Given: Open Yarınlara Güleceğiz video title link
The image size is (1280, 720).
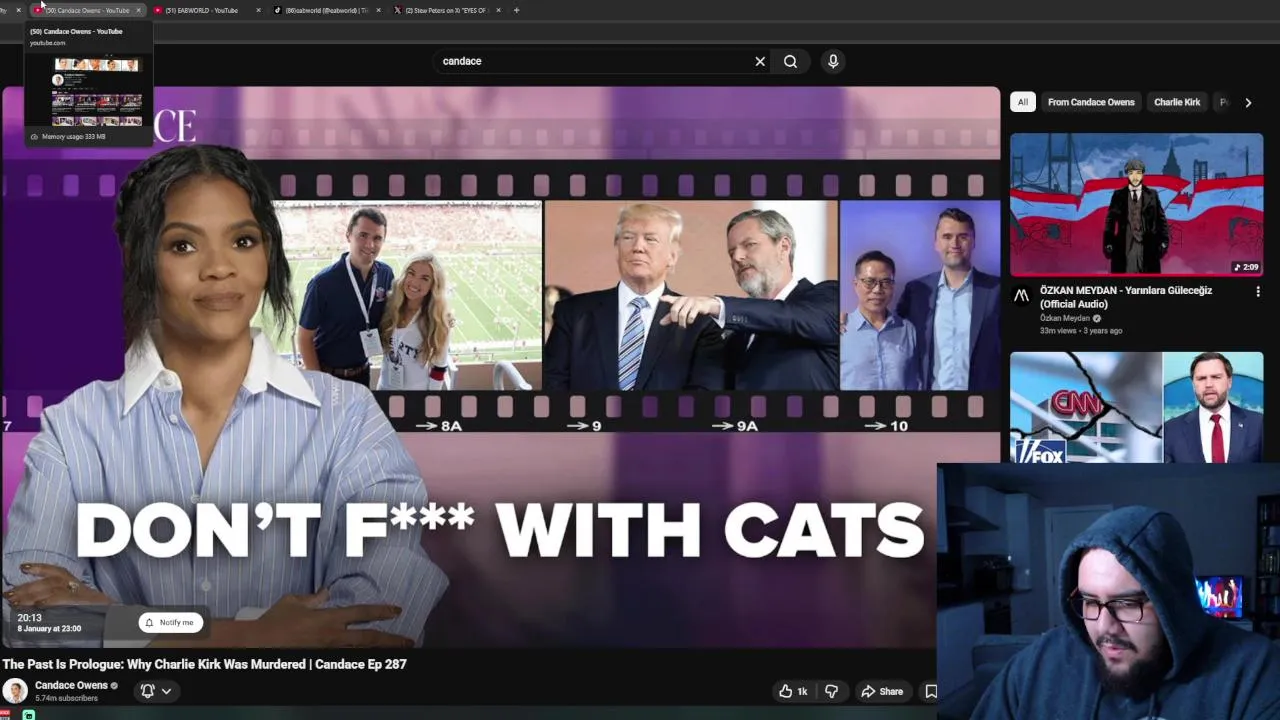Looking at the screenshot, I should pyautogui.click(x=1126, y=297).
